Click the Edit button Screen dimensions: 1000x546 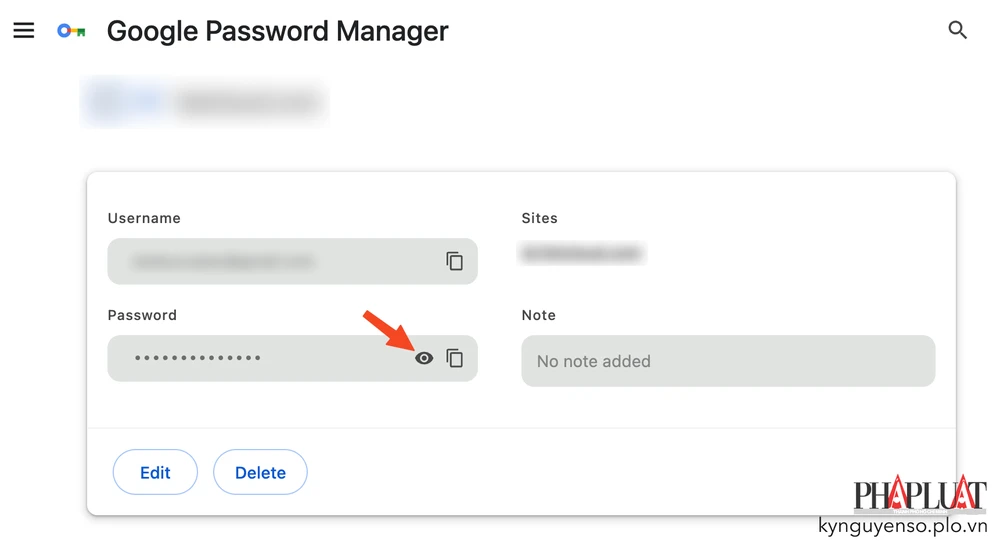click(155, 473)
